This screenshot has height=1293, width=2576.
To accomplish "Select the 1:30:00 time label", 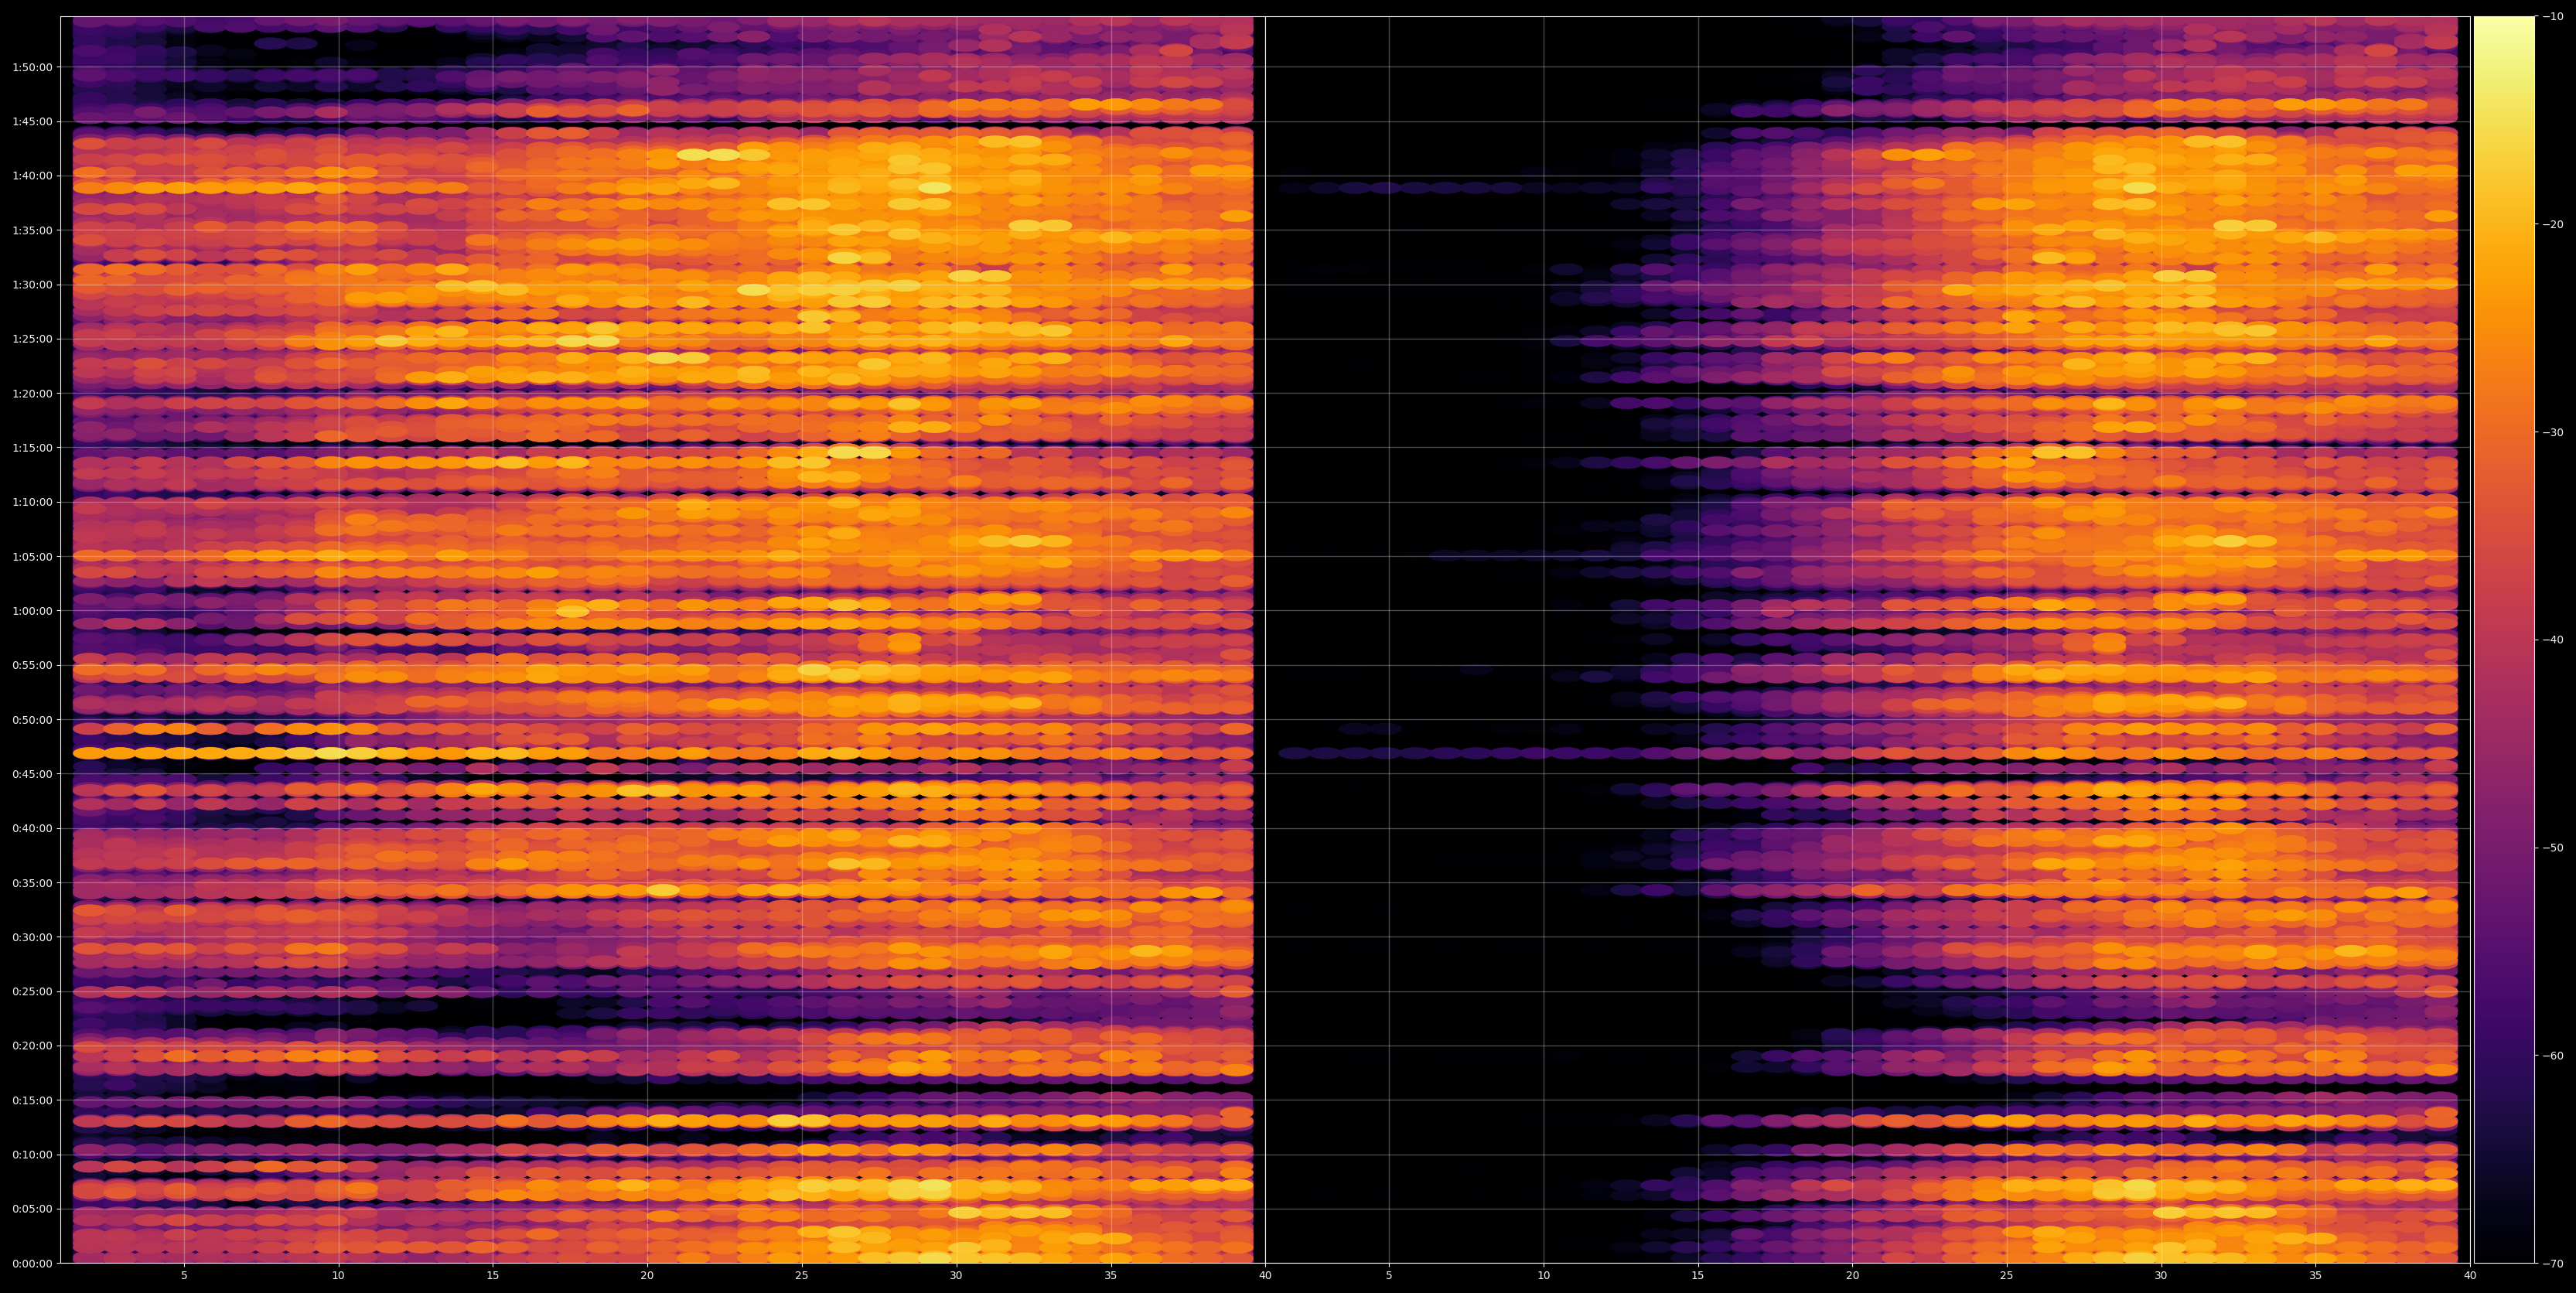I will click(x=32, y=284).
